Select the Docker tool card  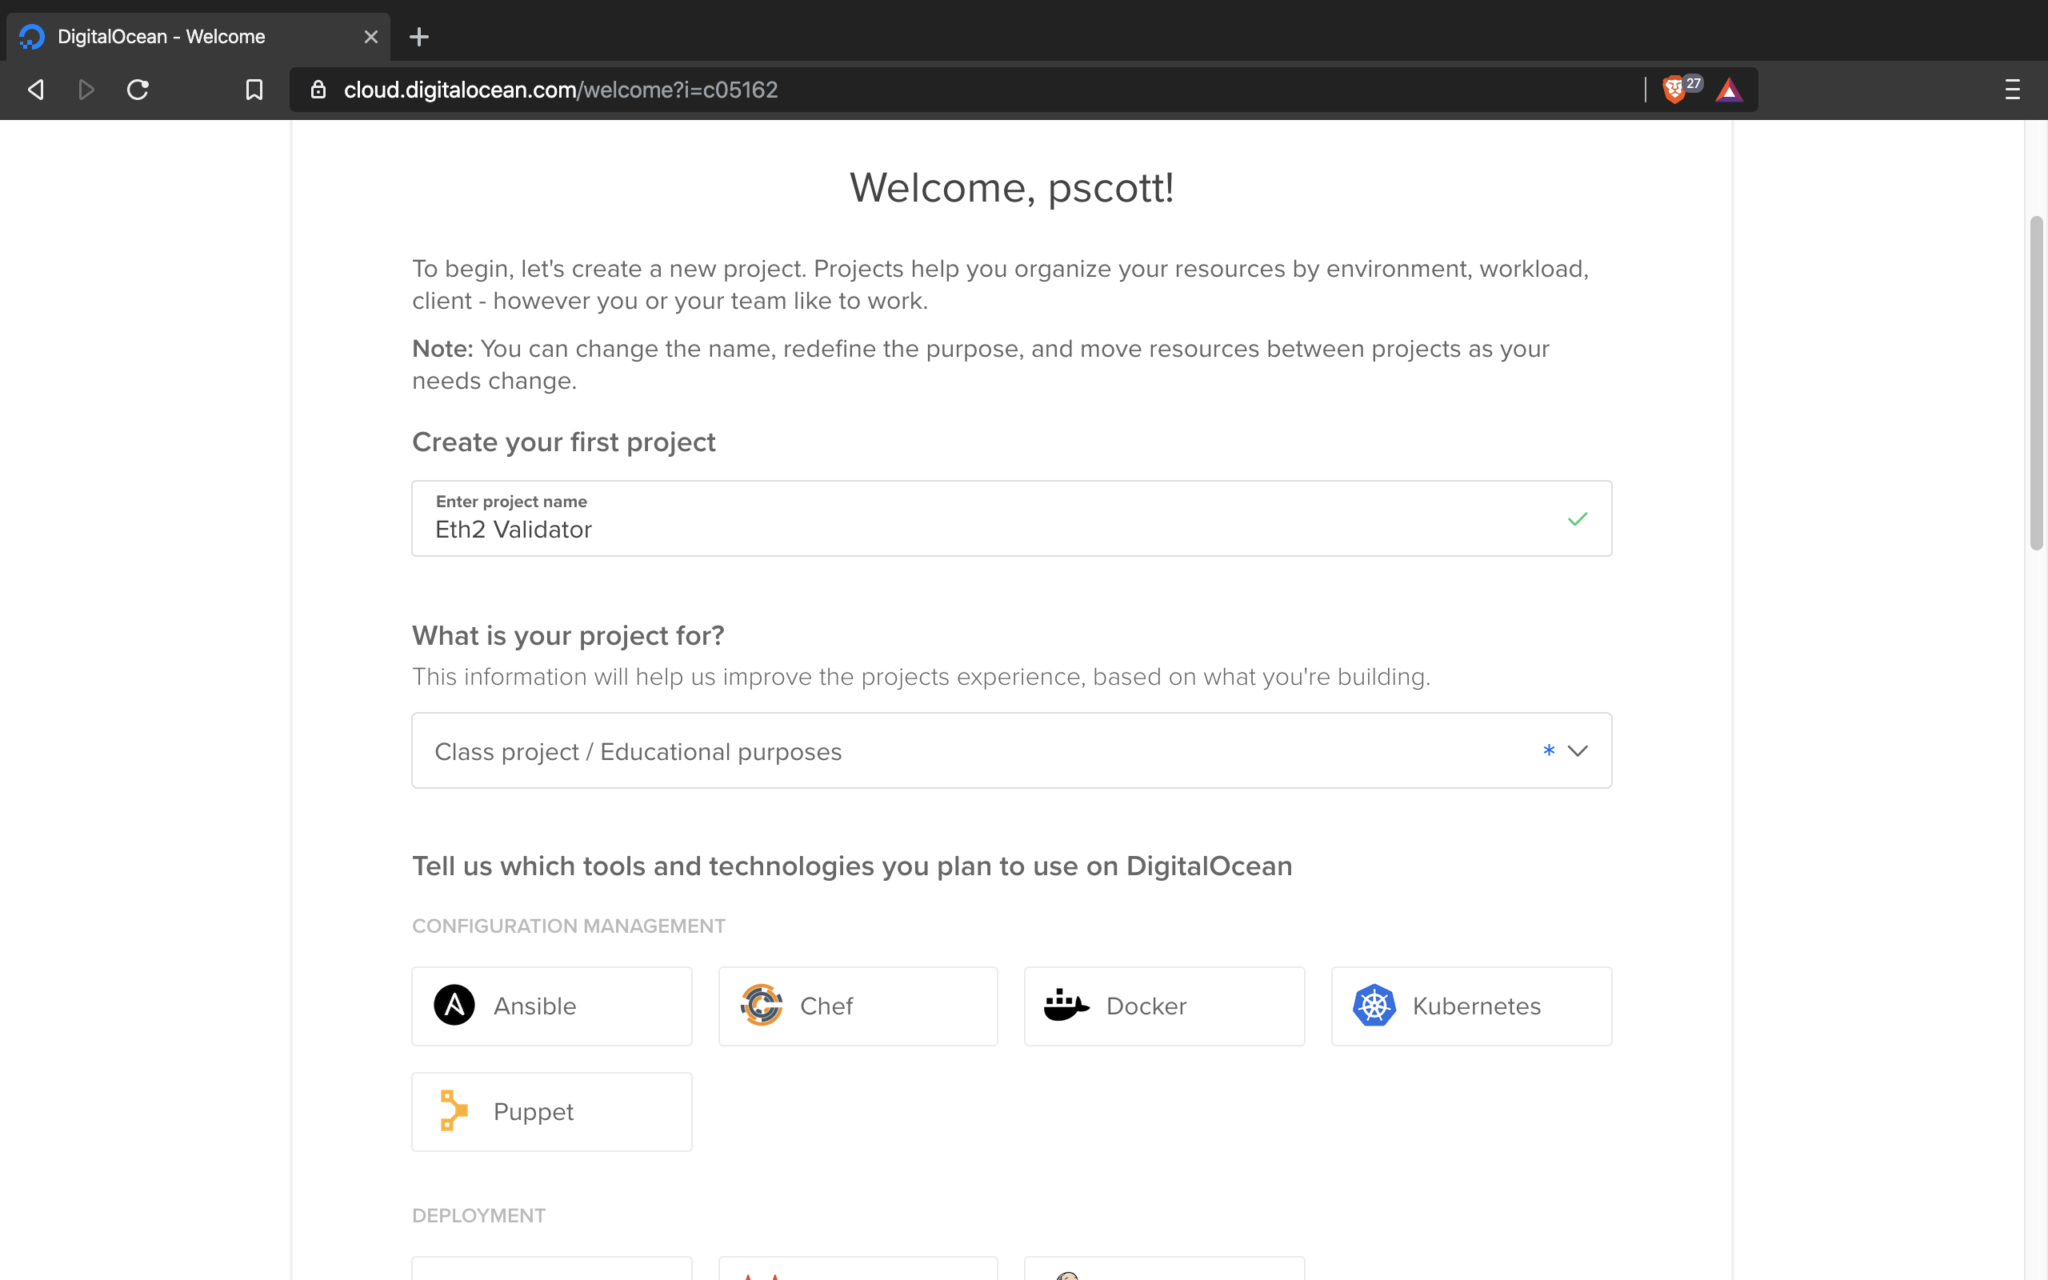tap(1164, 1006)
